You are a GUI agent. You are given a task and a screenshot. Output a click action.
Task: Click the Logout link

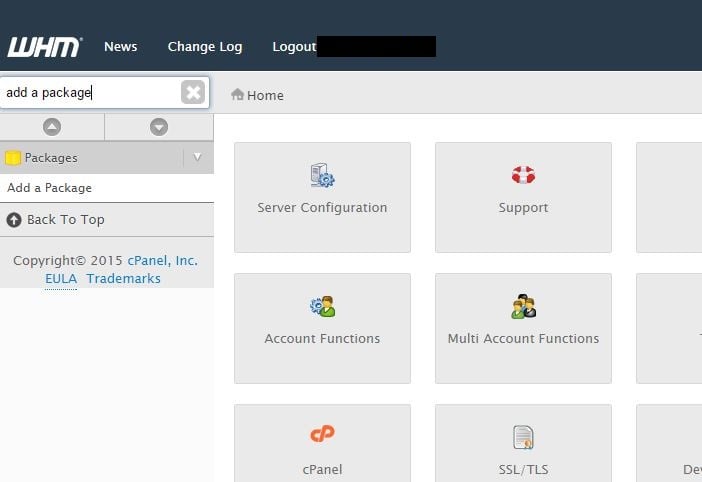click(294, 47)
